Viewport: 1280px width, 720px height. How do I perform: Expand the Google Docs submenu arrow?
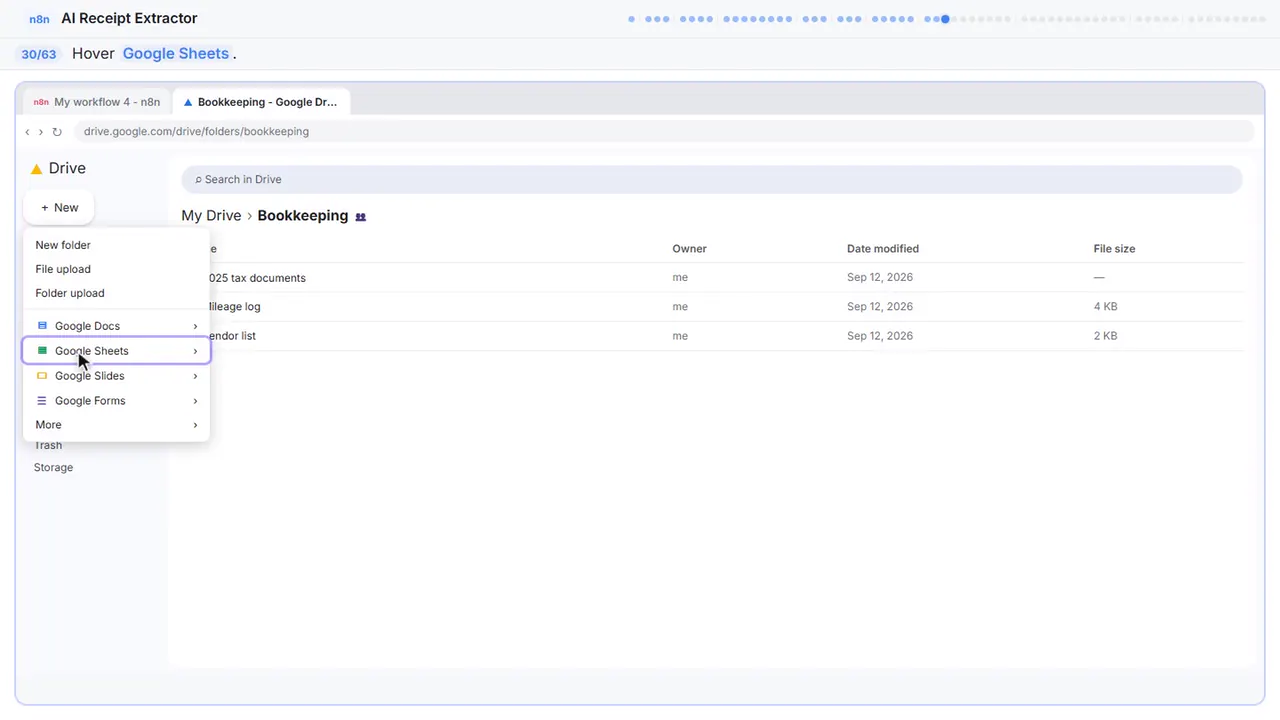[195, 326]
